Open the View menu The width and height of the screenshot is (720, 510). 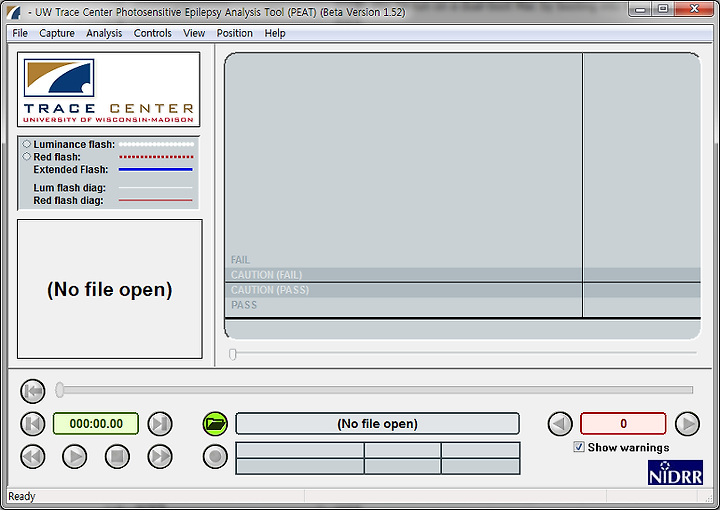[x=194, y=33]
